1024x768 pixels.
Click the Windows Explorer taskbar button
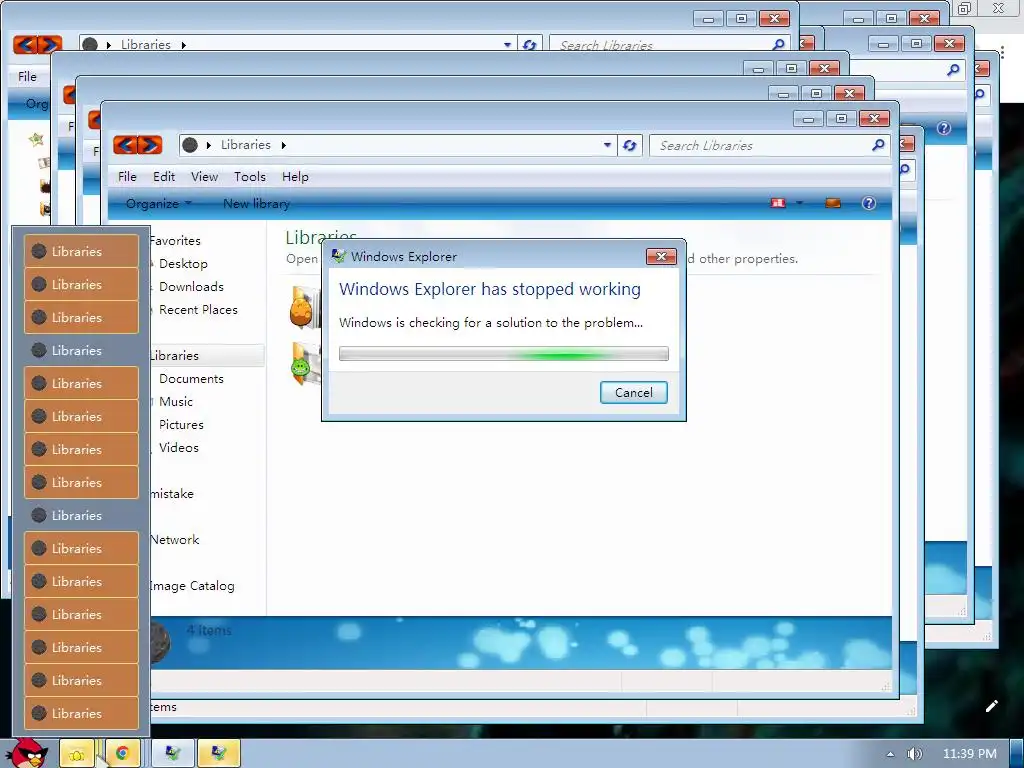tap(77, 754)
